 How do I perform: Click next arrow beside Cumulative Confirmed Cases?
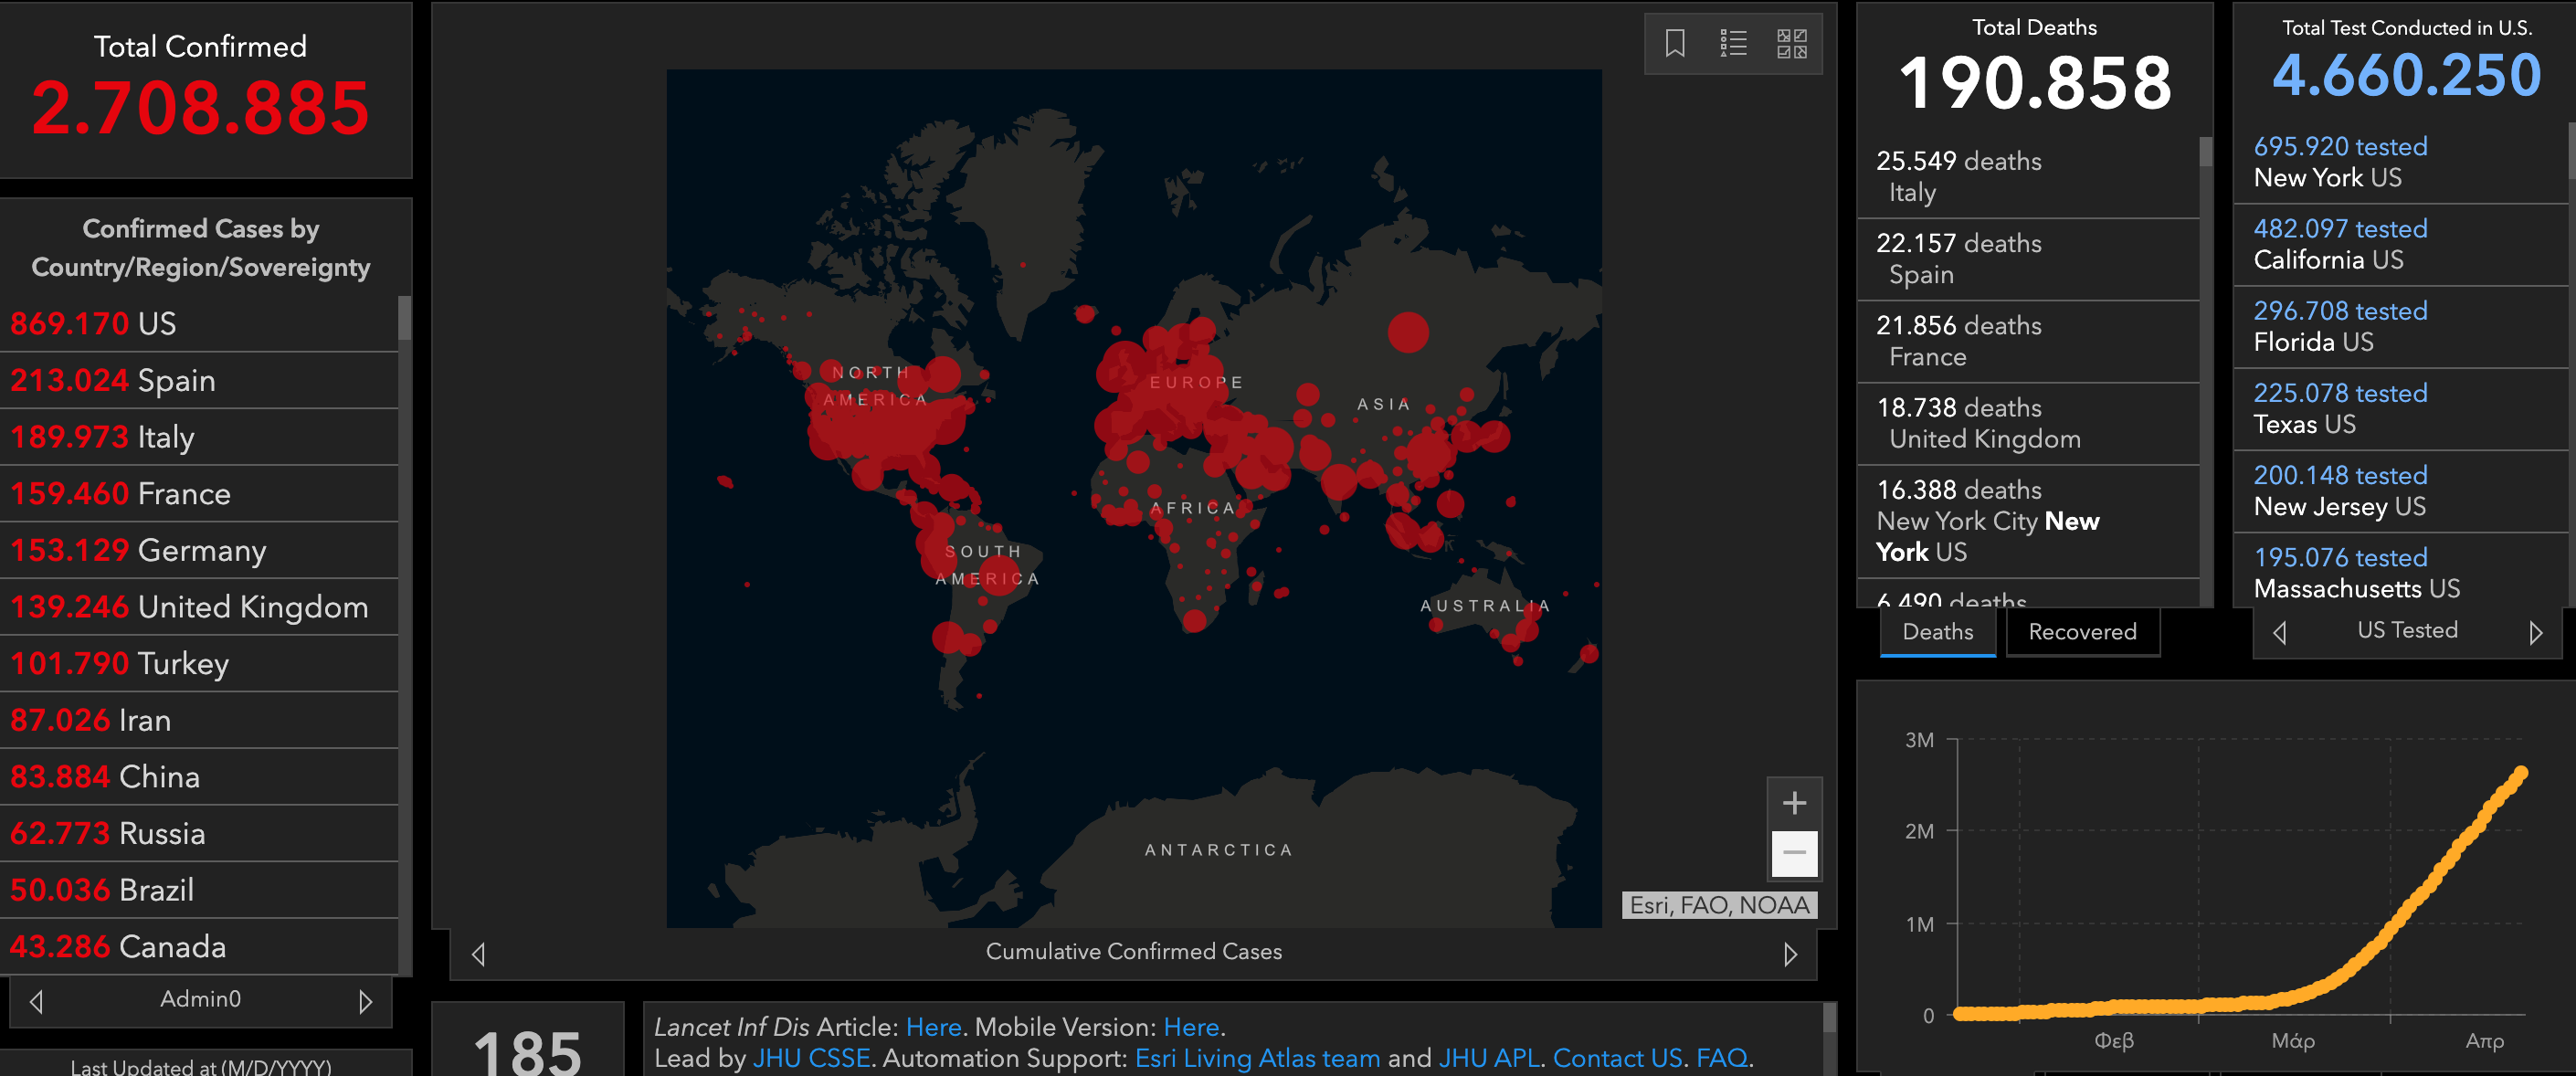click(x=1790, y=954)
